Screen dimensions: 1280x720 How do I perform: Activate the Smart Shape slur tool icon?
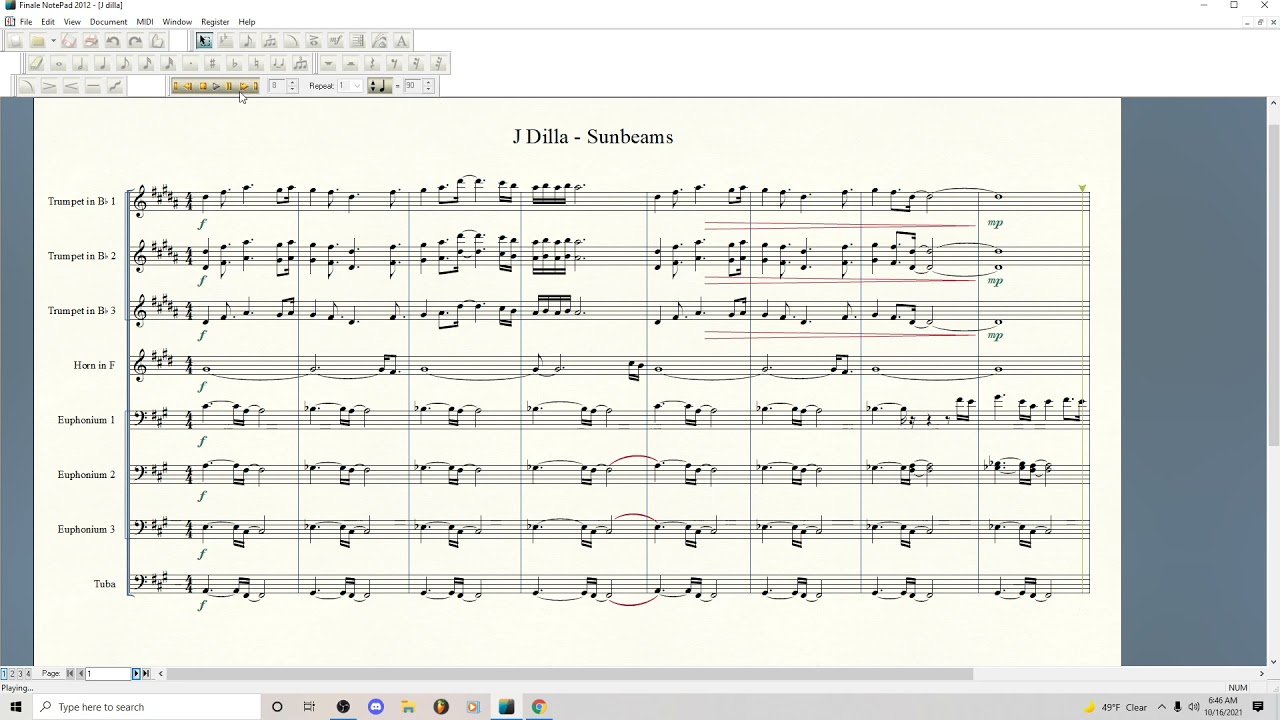(x=292, y=41)
